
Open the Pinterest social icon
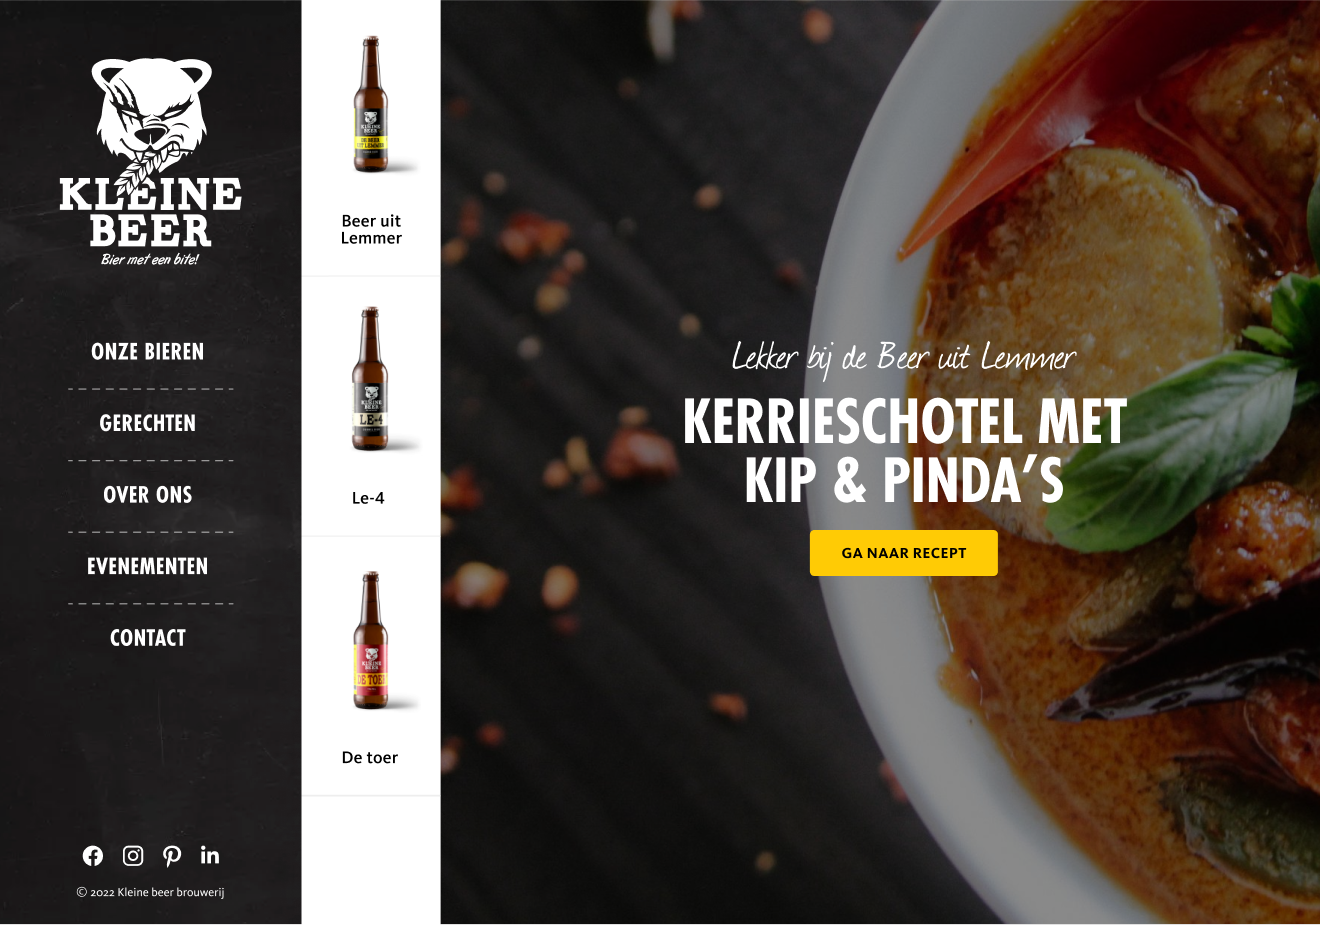pos(172,856)
